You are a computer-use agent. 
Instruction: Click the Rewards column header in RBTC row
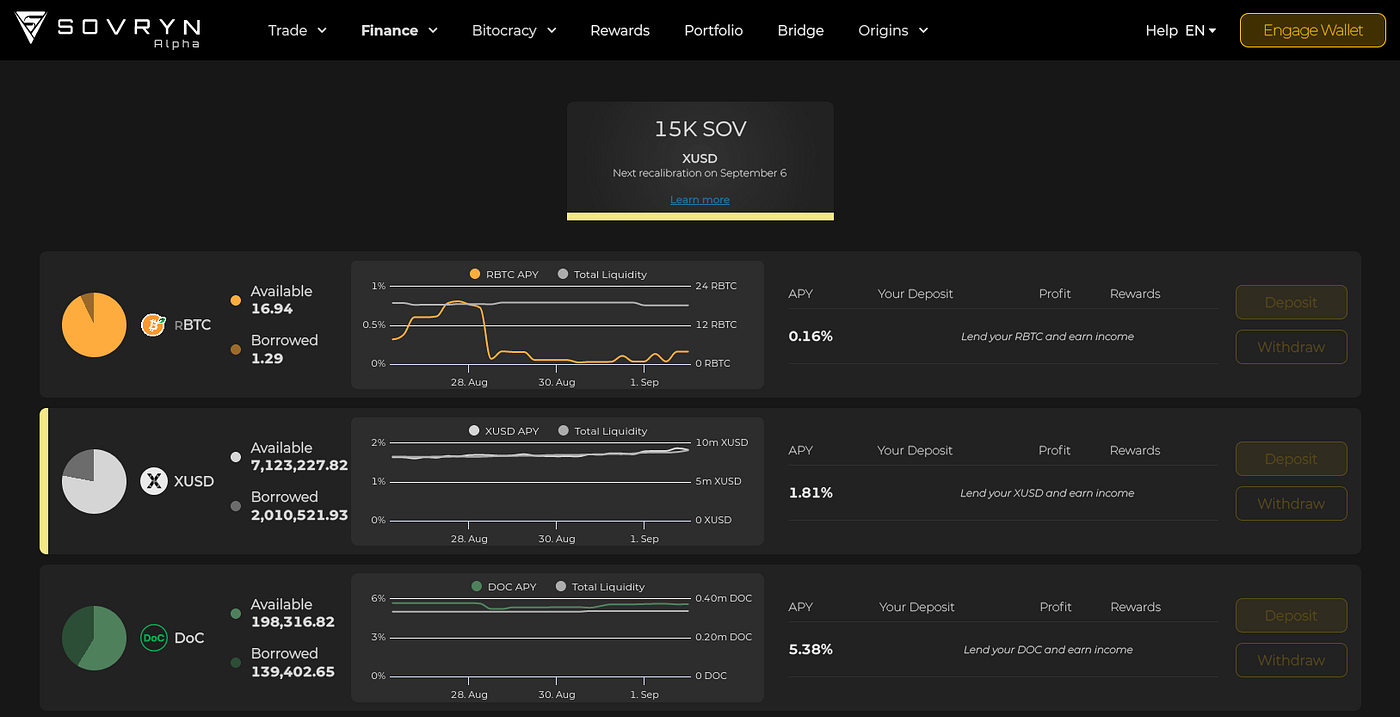(1135, 294)
